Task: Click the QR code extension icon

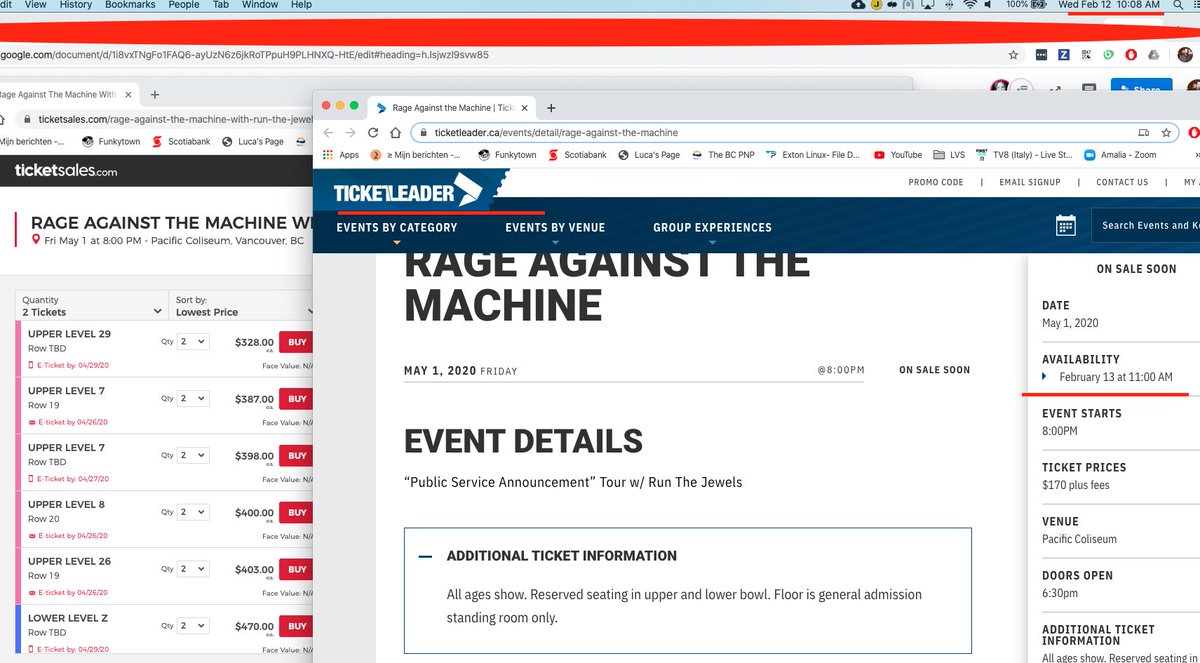Action: click(x=1086, y=55)
